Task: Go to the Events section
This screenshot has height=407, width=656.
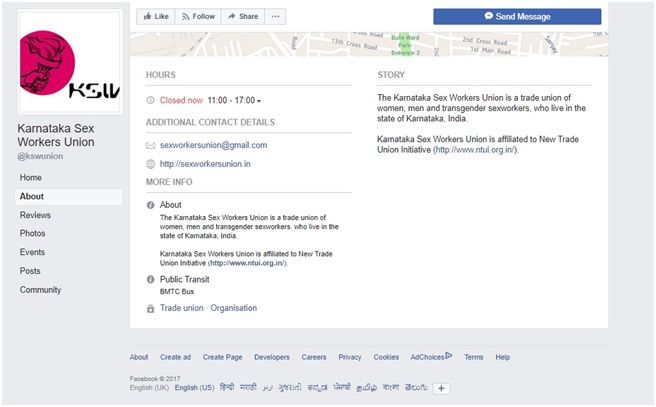Action: (x=33, y=252)
